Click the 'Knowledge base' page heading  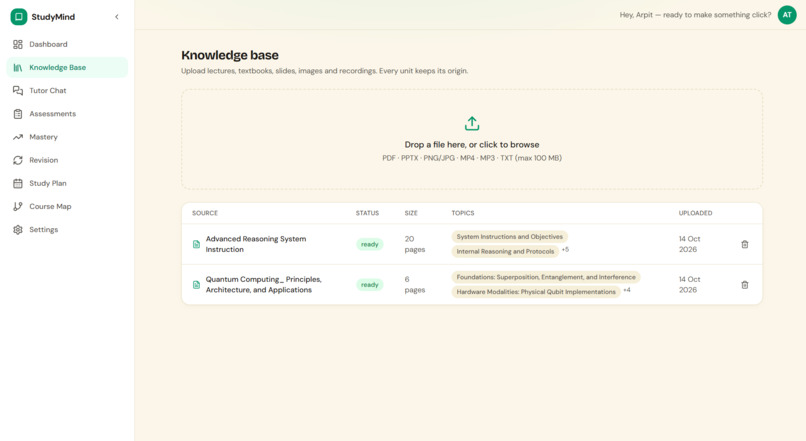click(230, 55)
